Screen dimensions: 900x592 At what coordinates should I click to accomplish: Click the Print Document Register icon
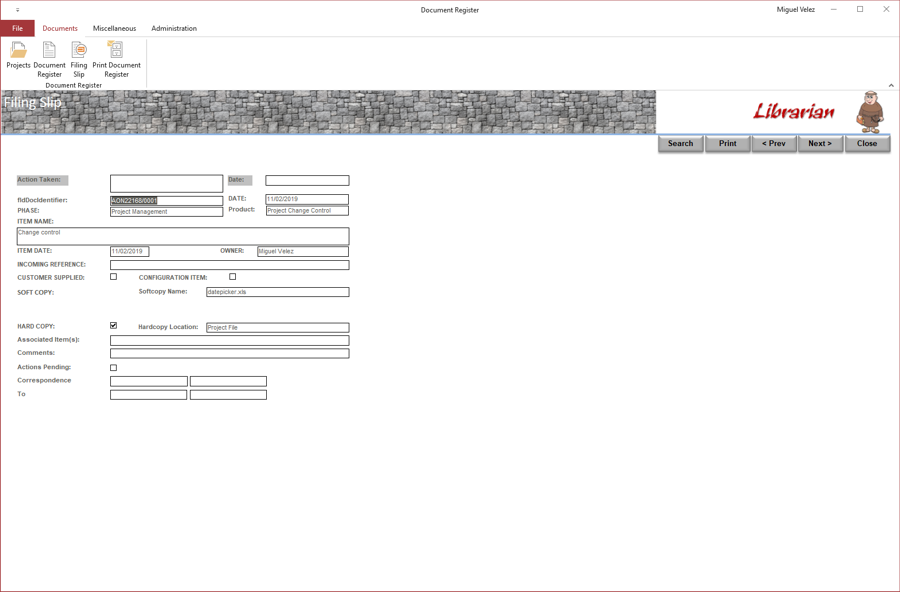pyautogui.click(x=117, y=59)
